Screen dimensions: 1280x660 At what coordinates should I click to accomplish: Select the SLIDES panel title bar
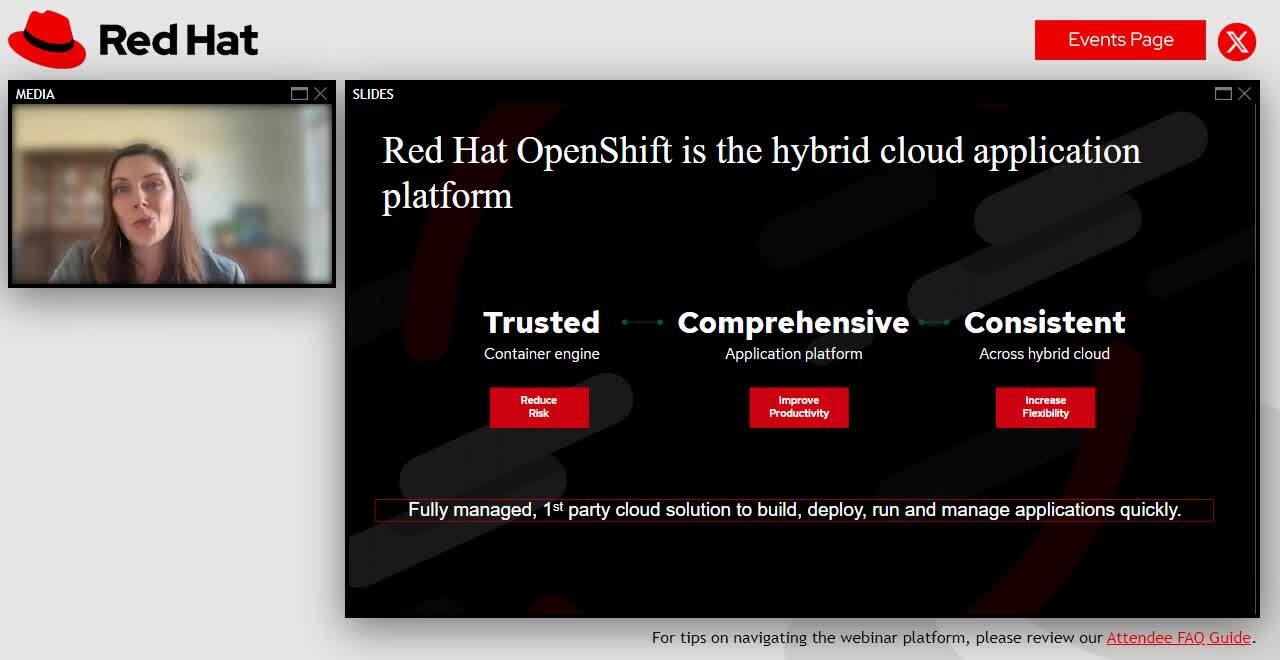pyautogui.click(x=780, y=94)
